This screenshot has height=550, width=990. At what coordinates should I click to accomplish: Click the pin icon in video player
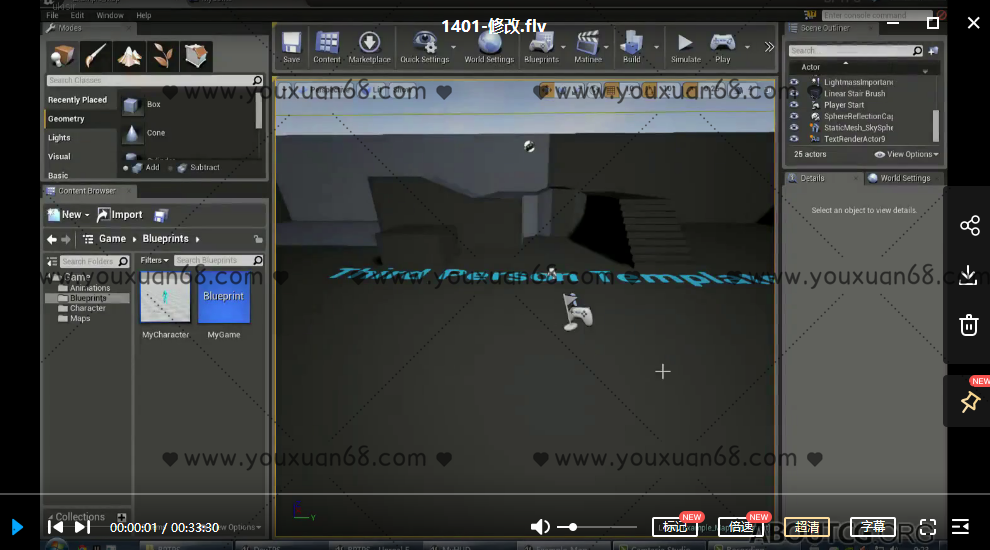pos(970,402)
